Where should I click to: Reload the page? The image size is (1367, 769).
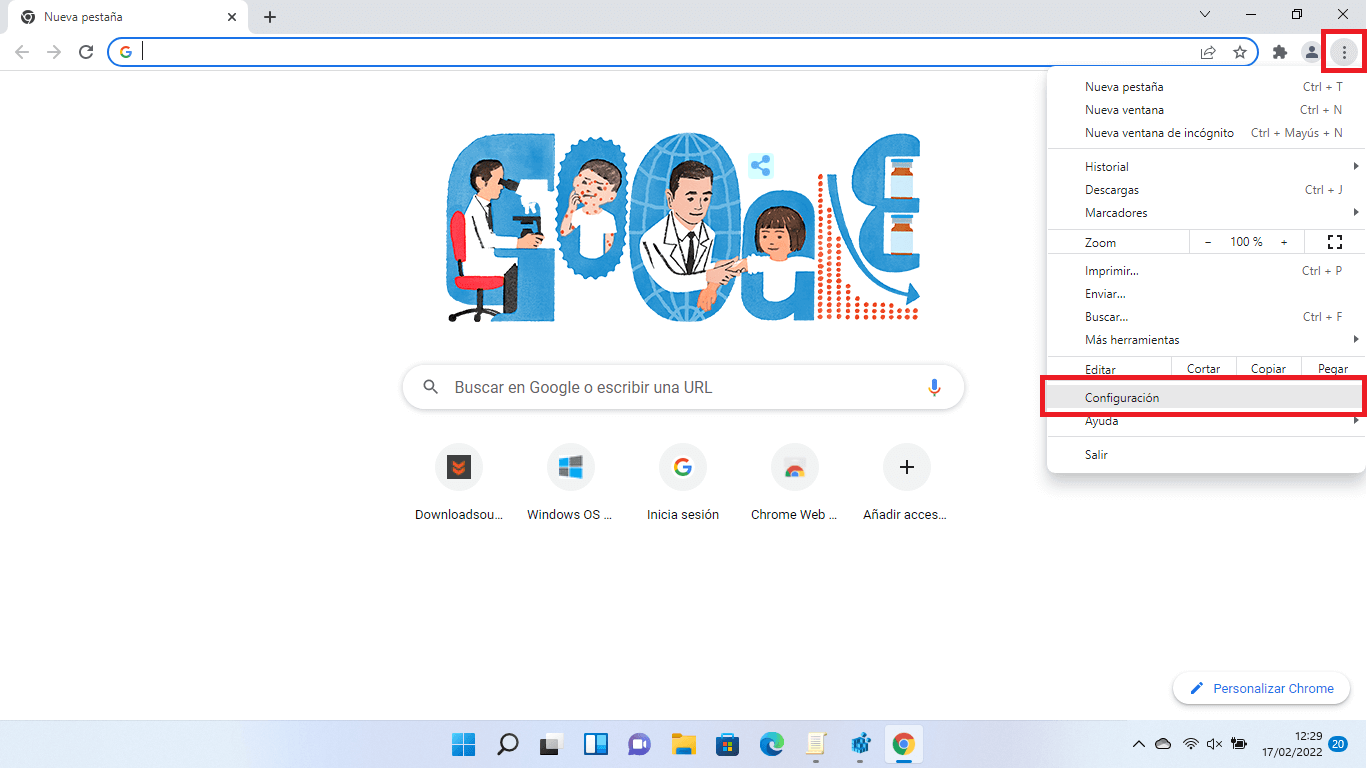click(86, 52)
